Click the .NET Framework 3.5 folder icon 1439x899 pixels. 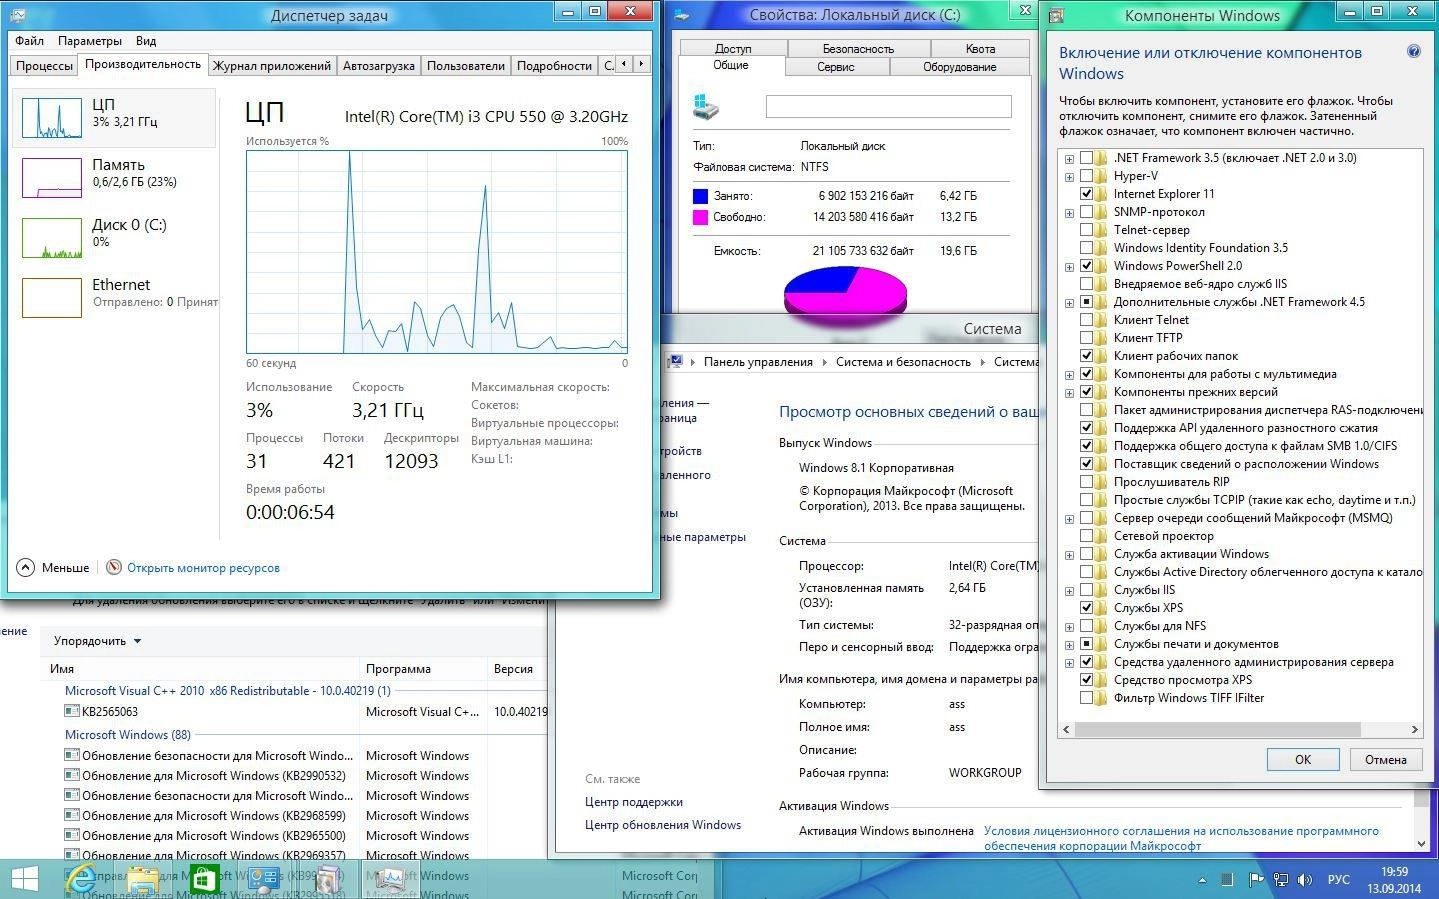1101,158
